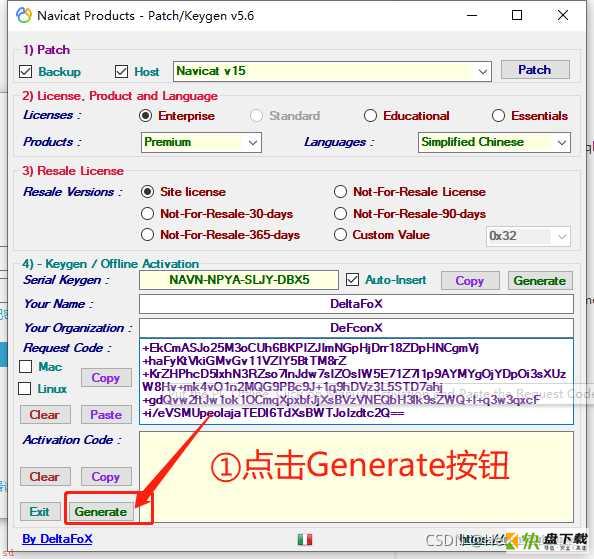The width and height of the screenshot is (594, 559).
Task: Click the Navicat keygen app icon in title bar
Action: 24,16
